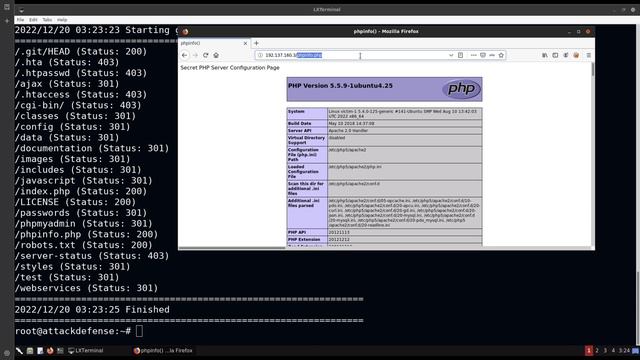
Task: Open LXTerminal File menu
Action: tap(20, 20)
